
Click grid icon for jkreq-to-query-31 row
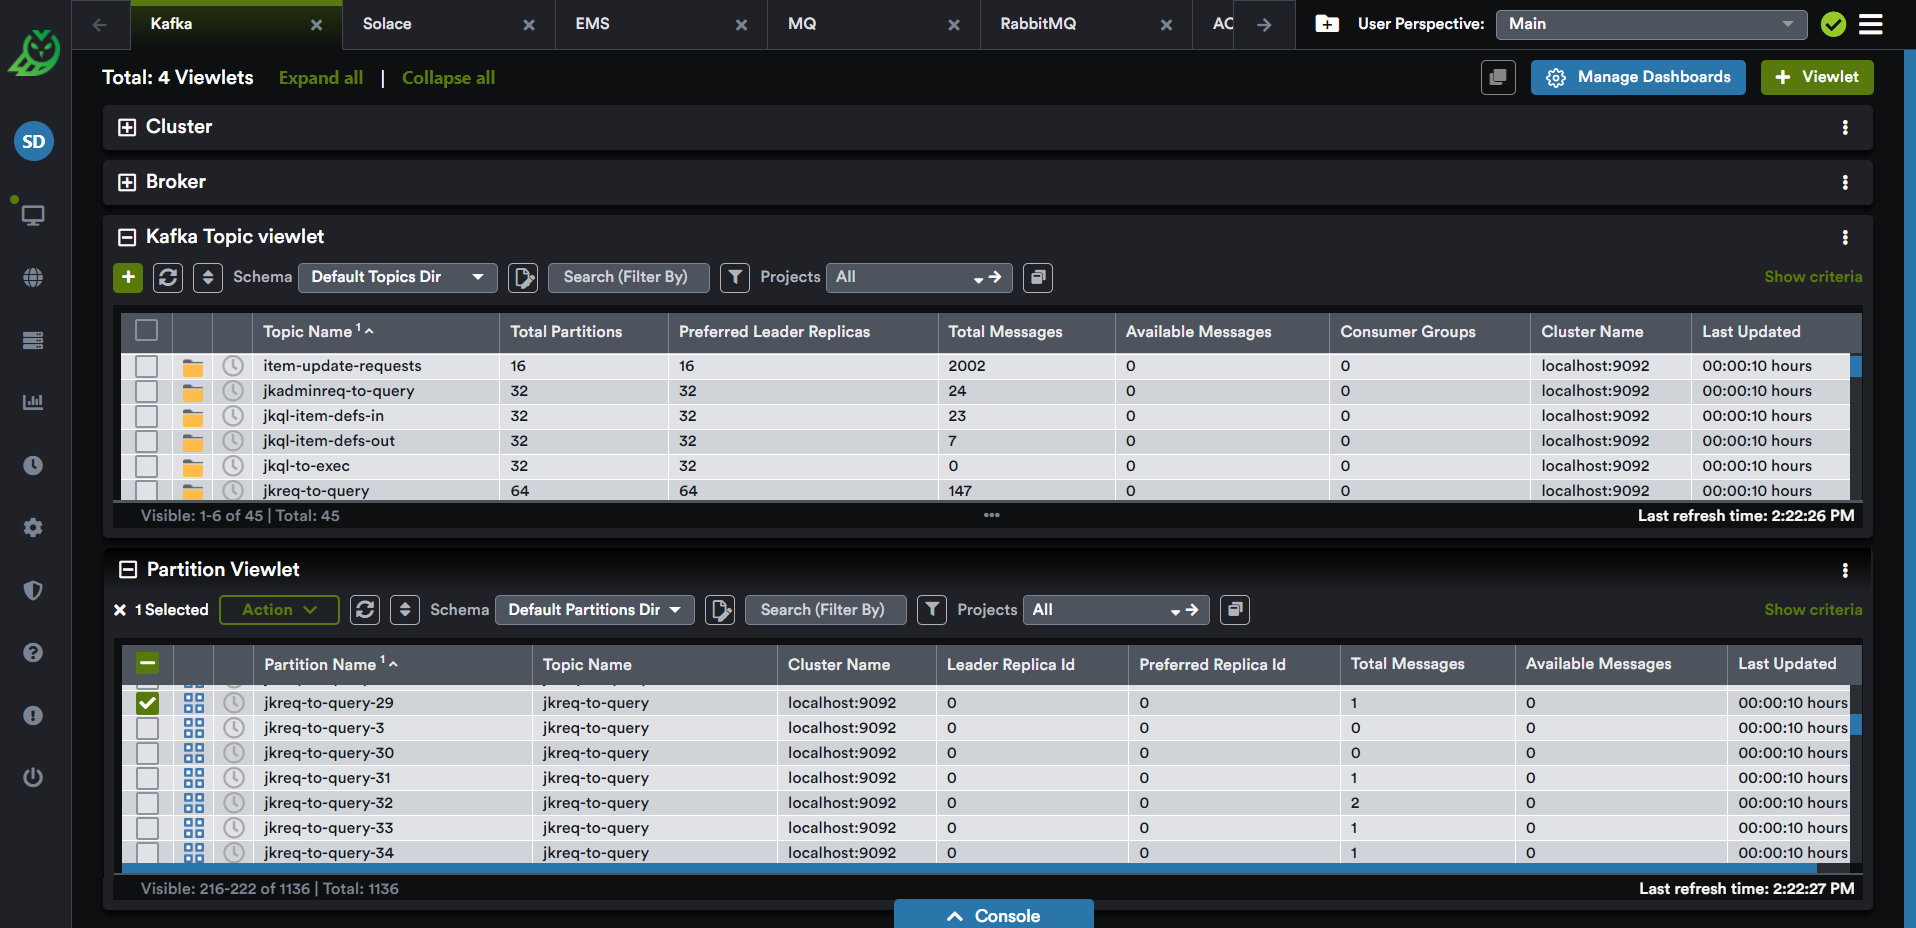tap(193, 778)
